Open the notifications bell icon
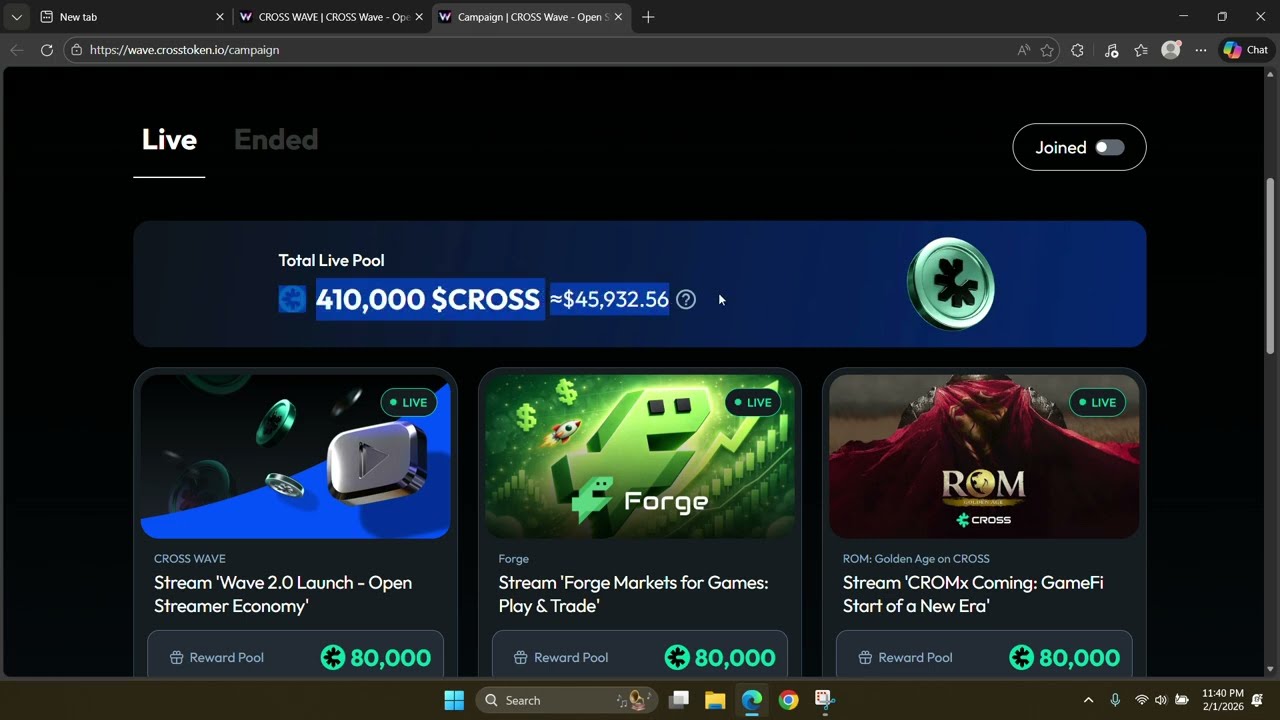The height and width of the screenshot is (720, 1280). tap(1257, 700)
